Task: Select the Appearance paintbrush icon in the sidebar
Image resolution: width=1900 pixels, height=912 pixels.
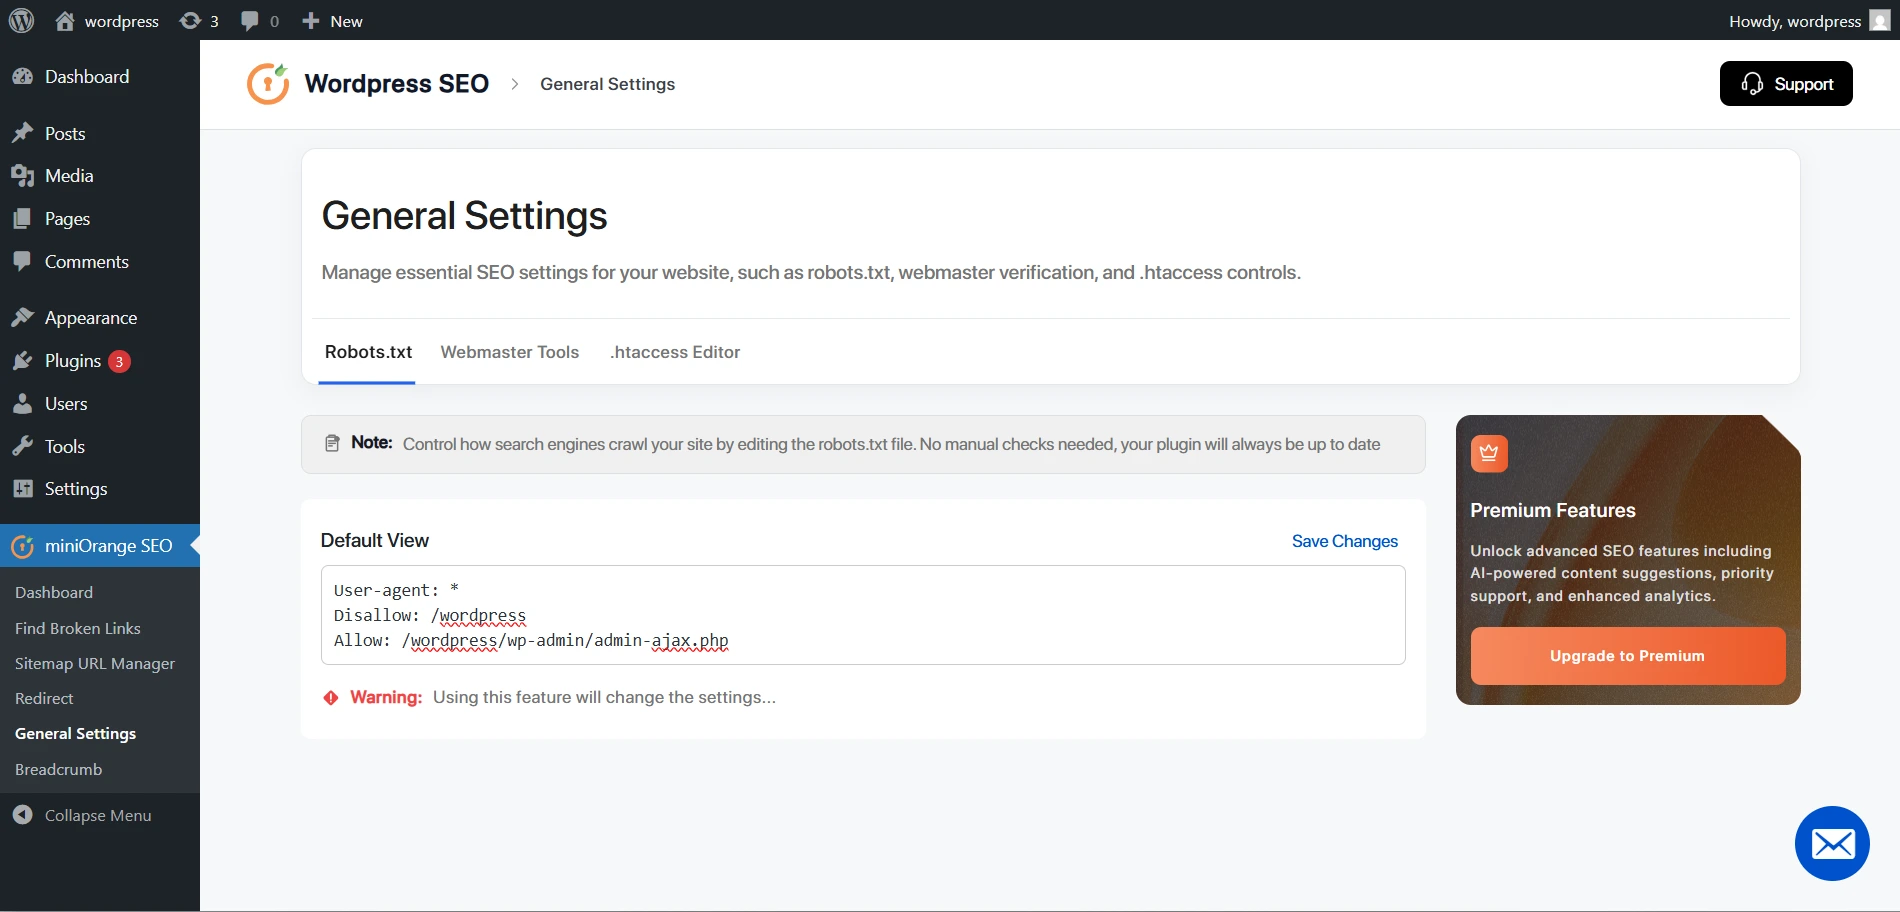Action: click(24, 317)
